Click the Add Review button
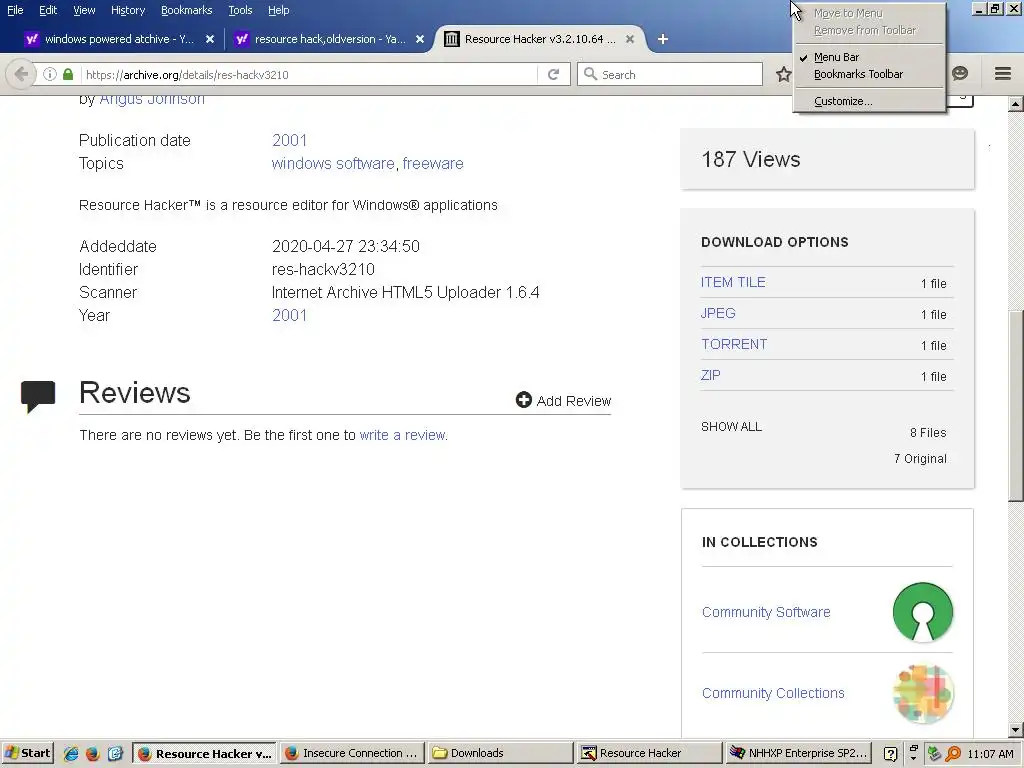 click(x=563, y=400)
